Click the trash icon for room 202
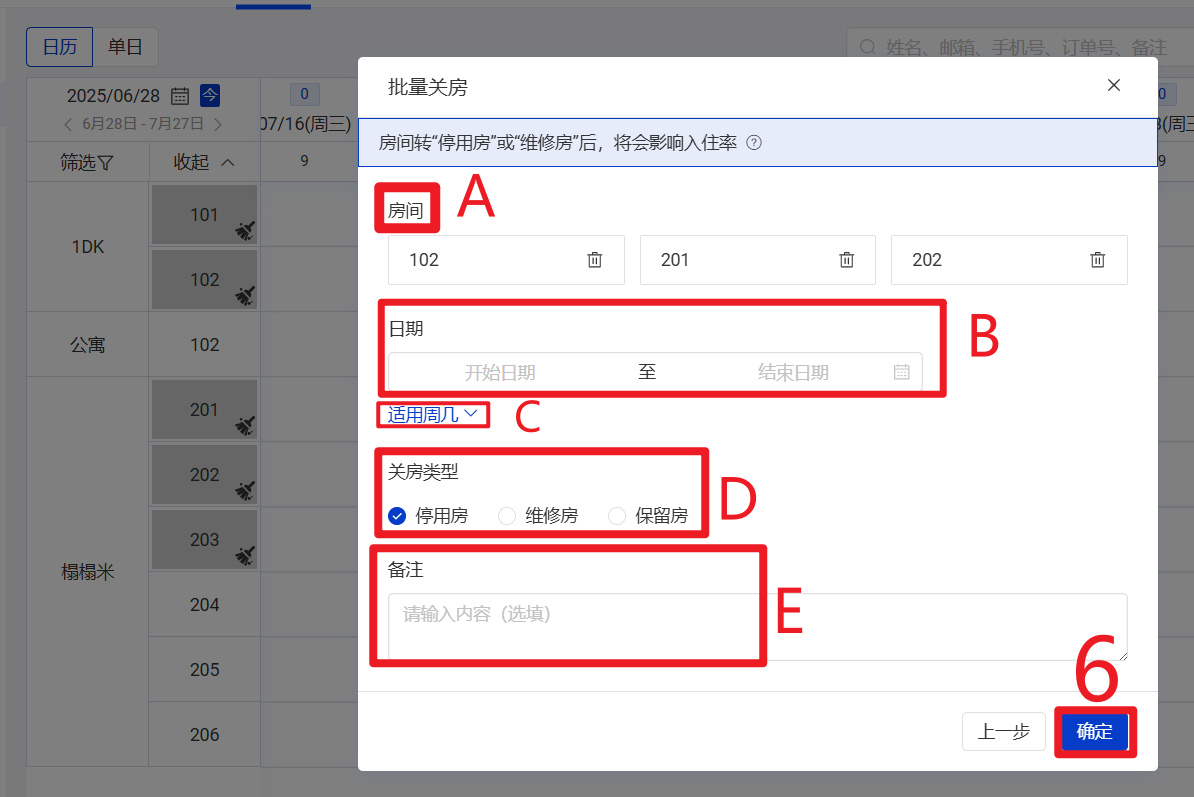 1097,260
